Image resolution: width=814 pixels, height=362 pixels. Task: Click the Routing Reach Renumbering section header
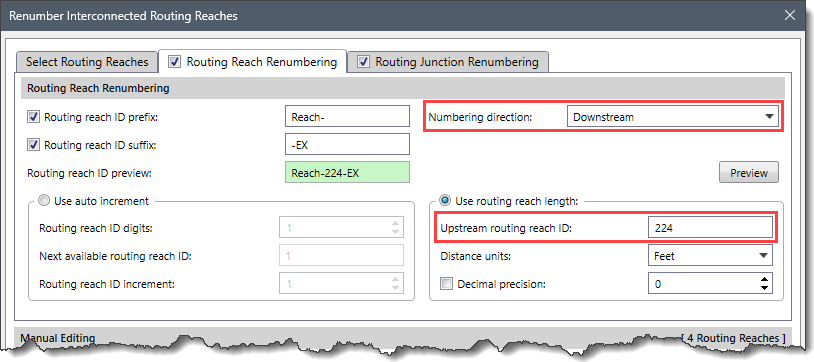[402, 88]
